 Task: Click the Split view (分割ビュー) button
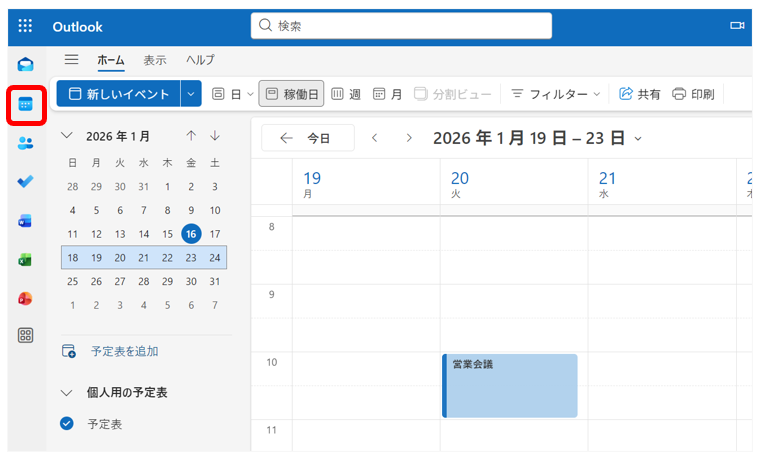(x=452, y=94)
